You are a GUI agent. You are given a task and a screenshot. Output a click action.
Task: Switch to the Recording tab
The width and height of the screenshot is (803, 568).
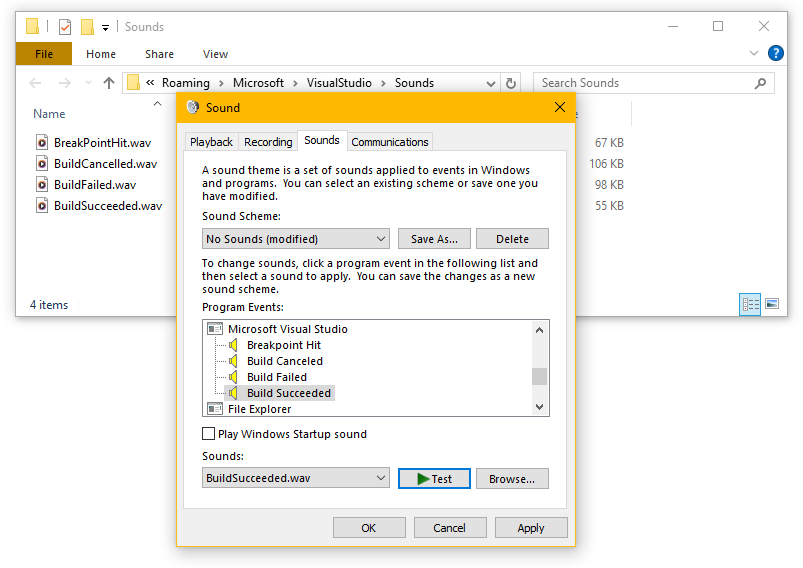(x=268, y=142)
